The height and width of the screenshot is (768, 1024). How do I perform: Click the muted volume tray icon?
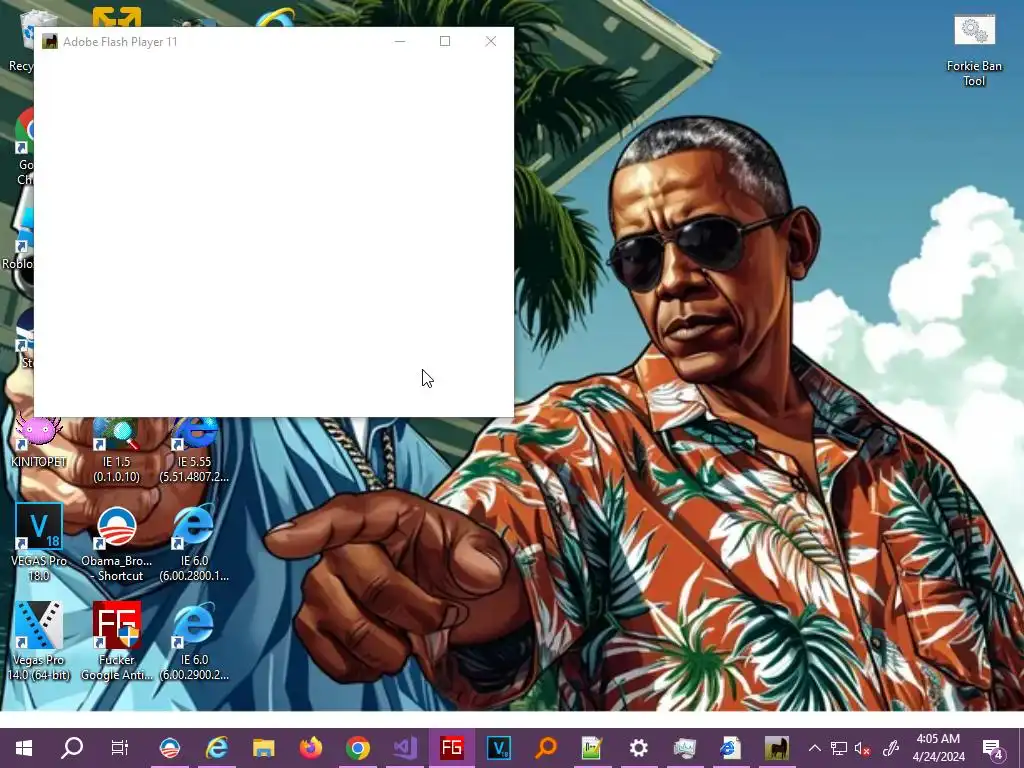(x=863, y=748)
